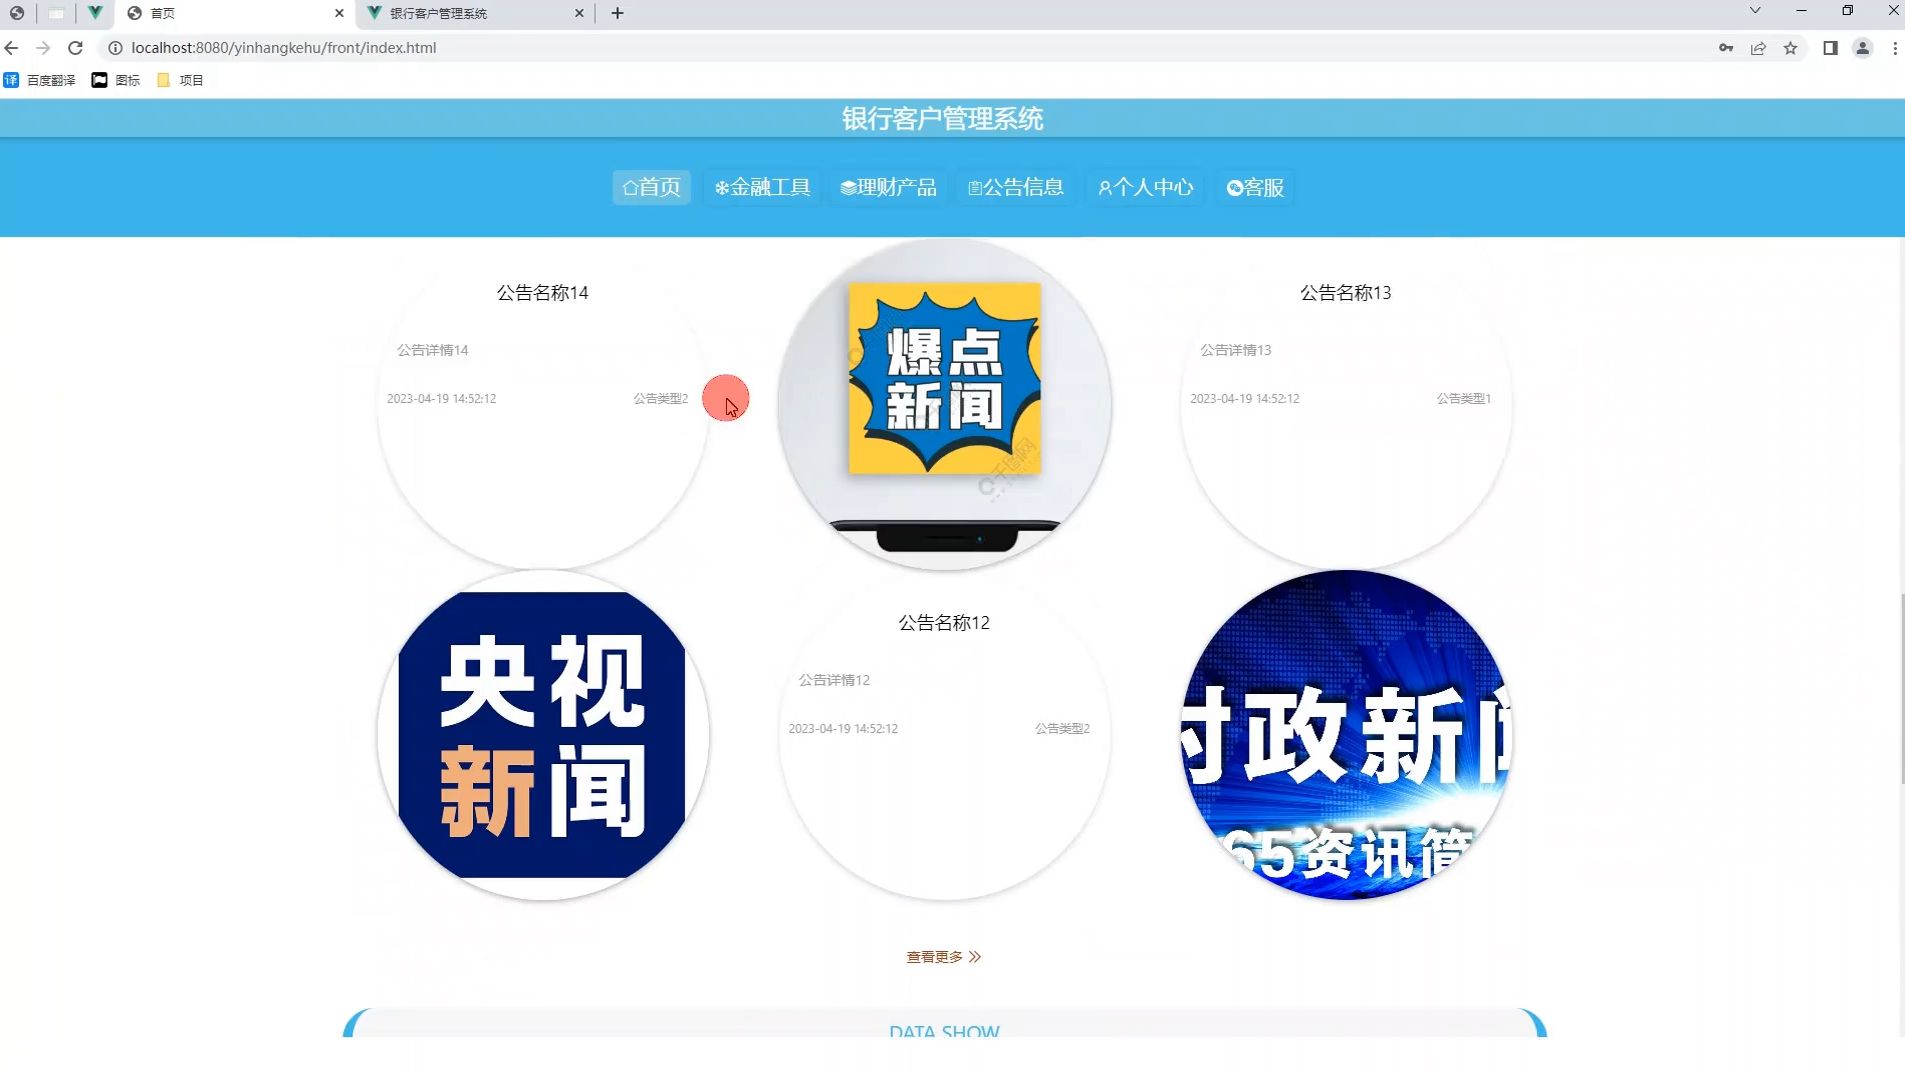This screenshot has height=1072, width=1905.
Task: Reload the current page
Action: [x=75, y=48]
